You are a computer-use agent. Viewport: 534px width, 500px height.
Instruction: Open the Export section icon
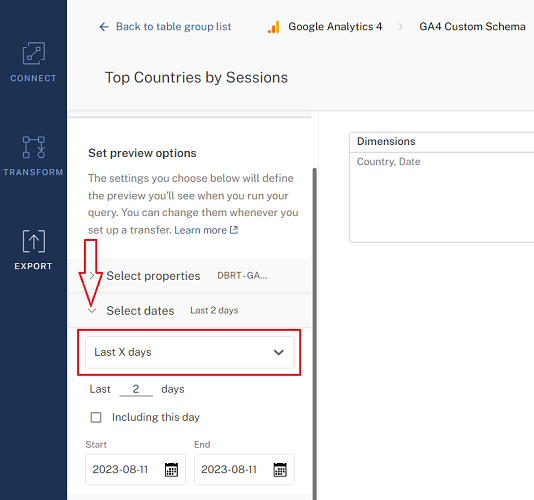33,241
